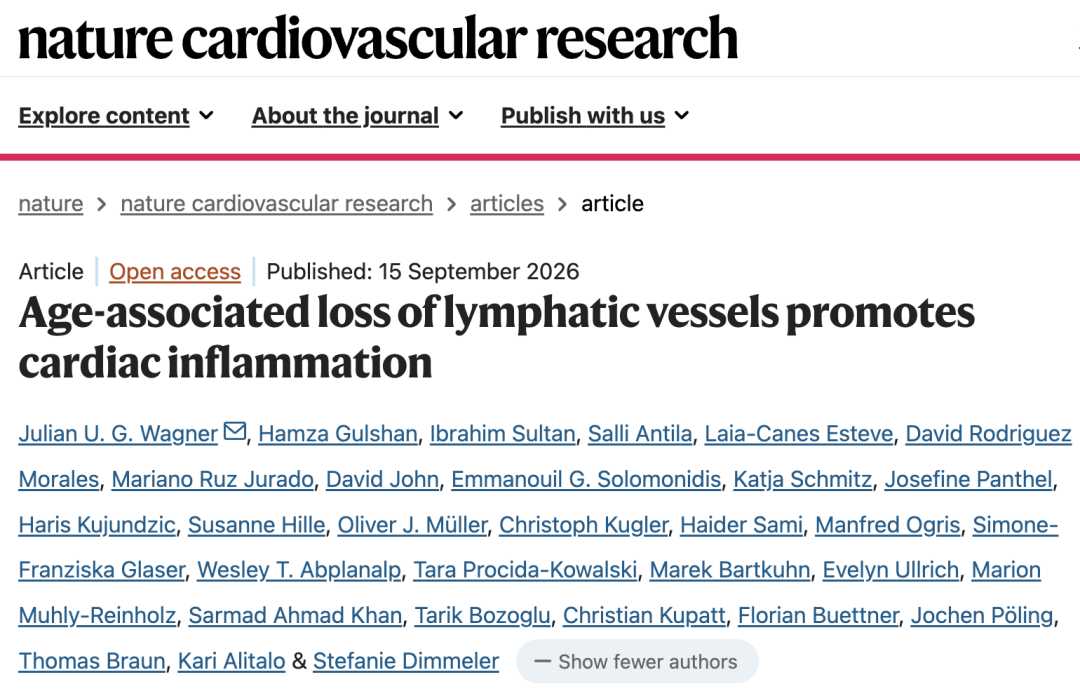This screenshot has height=696, width=1080.
Task: Collapse list with Show fewer authors button
Action: click(x=637, y=662)
